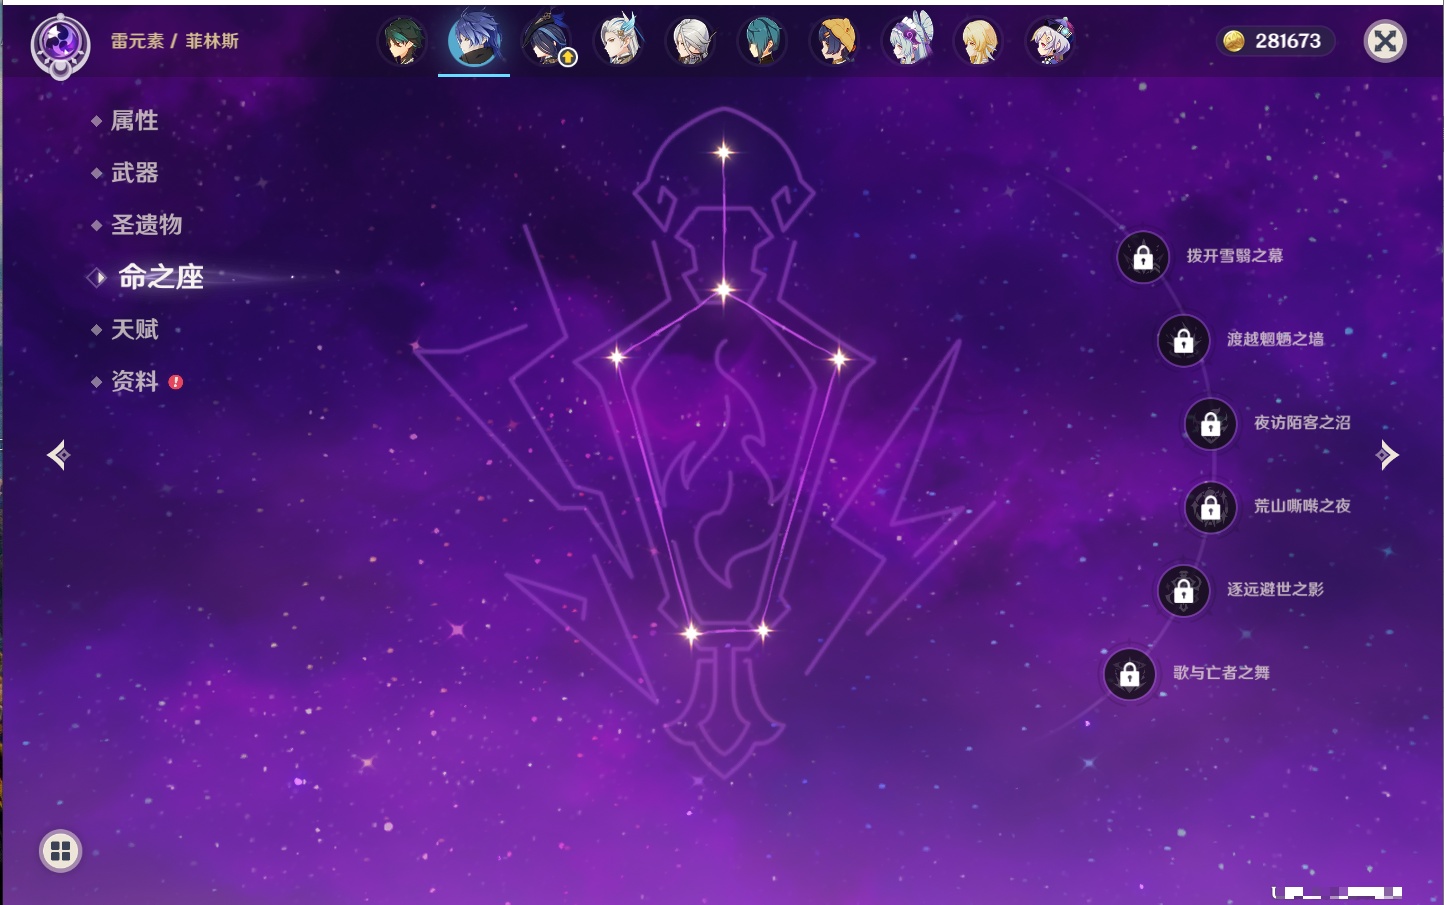
Task: Open the 属性 attributes tab
Action: coord(134,121)
